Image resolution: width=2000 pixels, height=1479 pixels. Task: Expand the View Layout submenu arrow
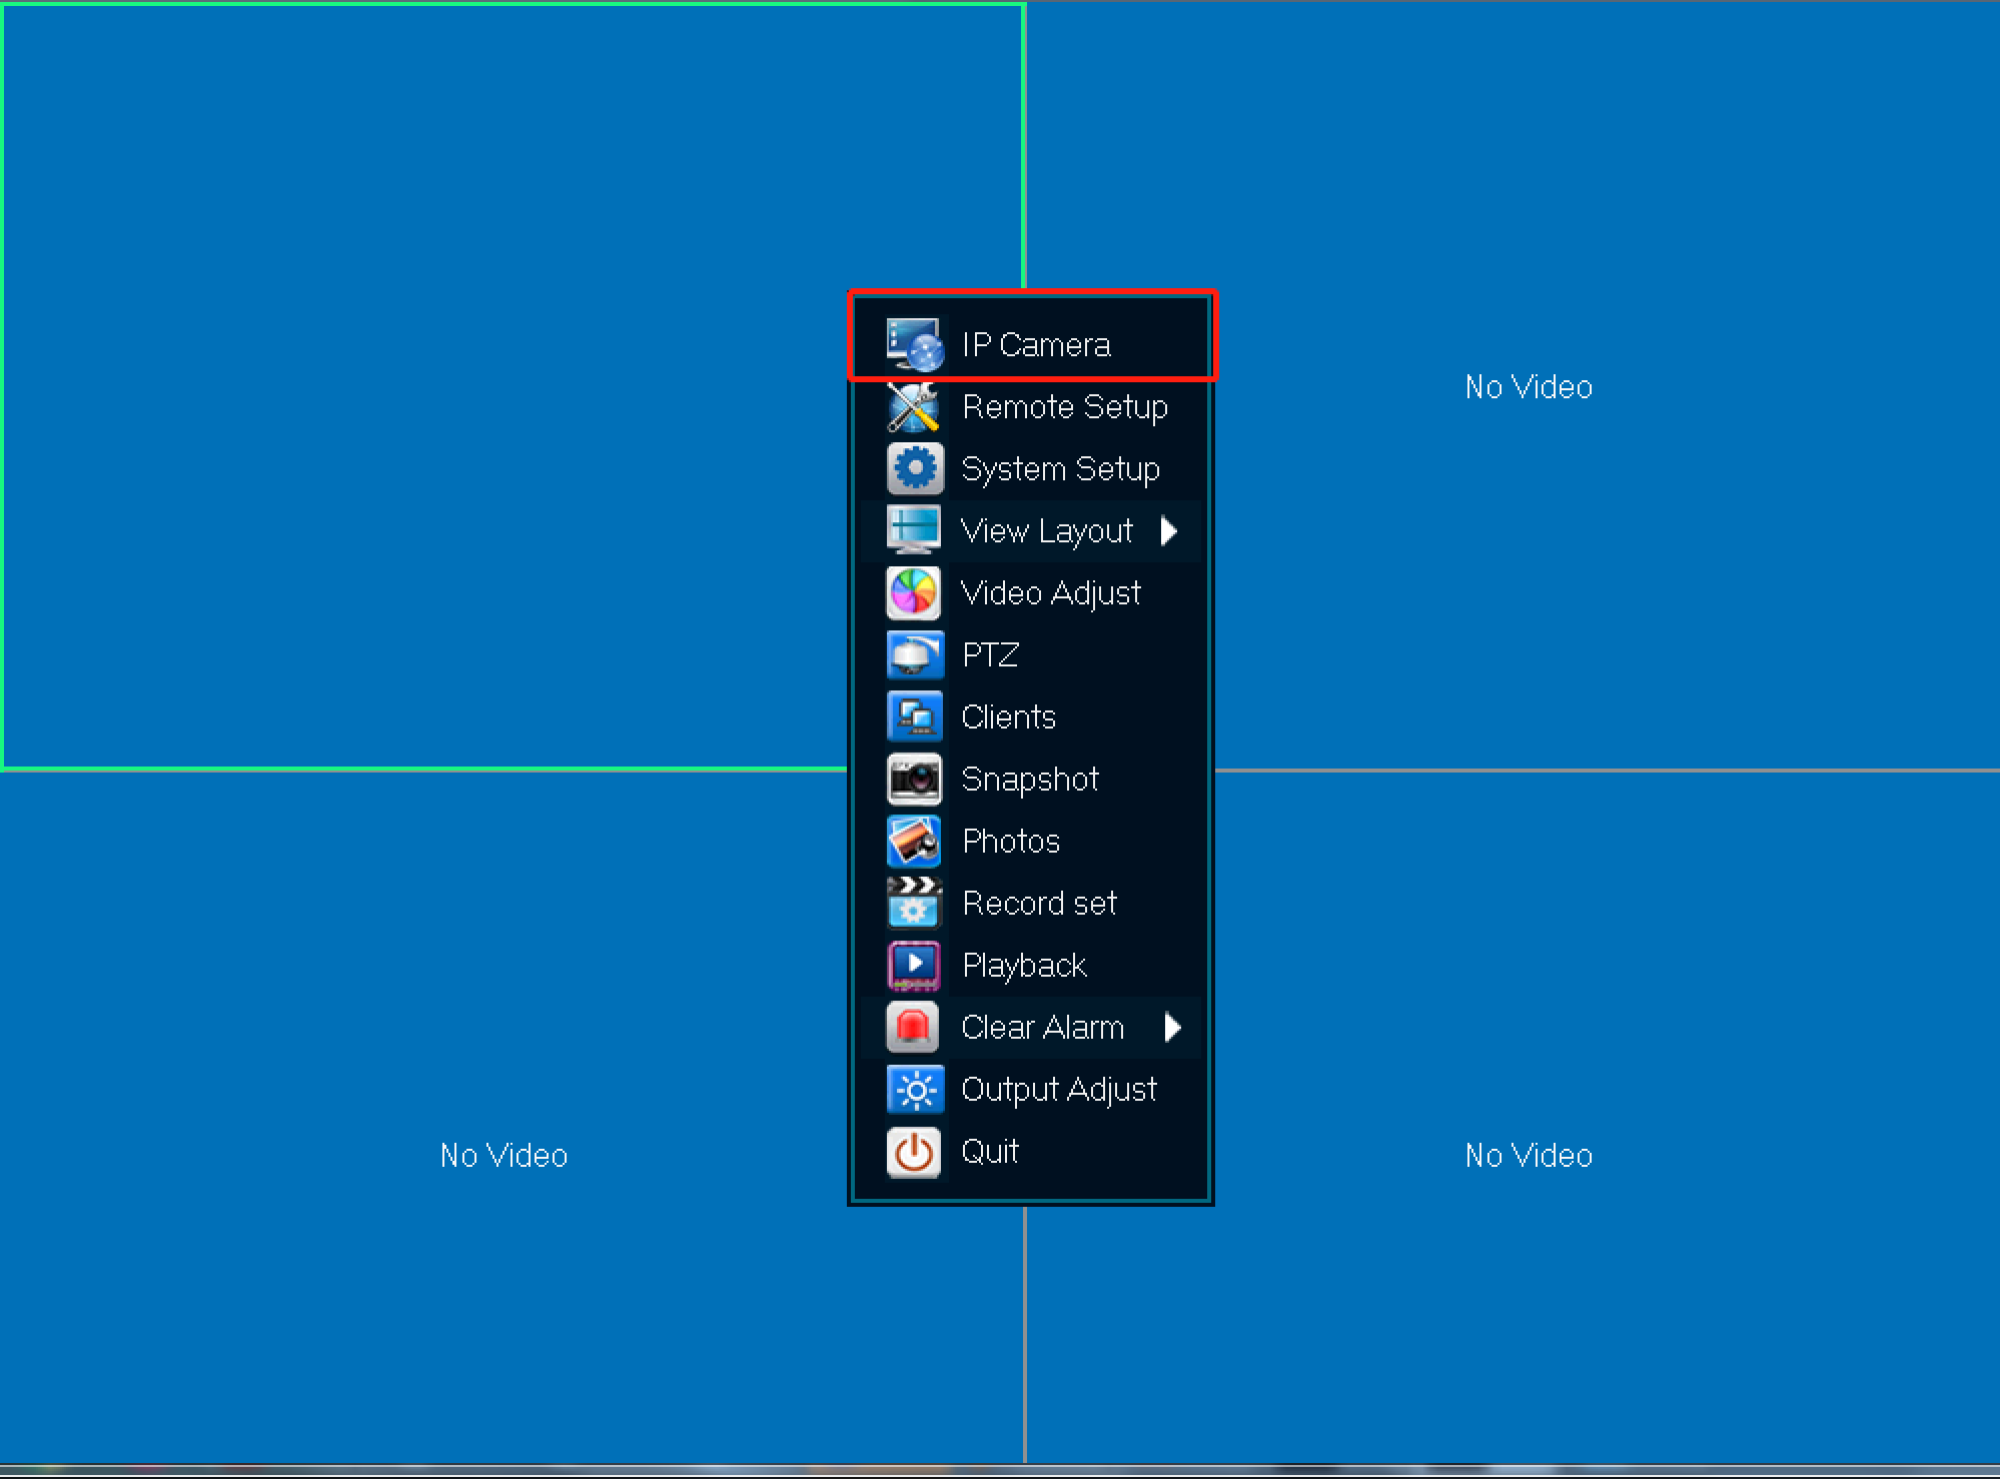coord(1169,531)
